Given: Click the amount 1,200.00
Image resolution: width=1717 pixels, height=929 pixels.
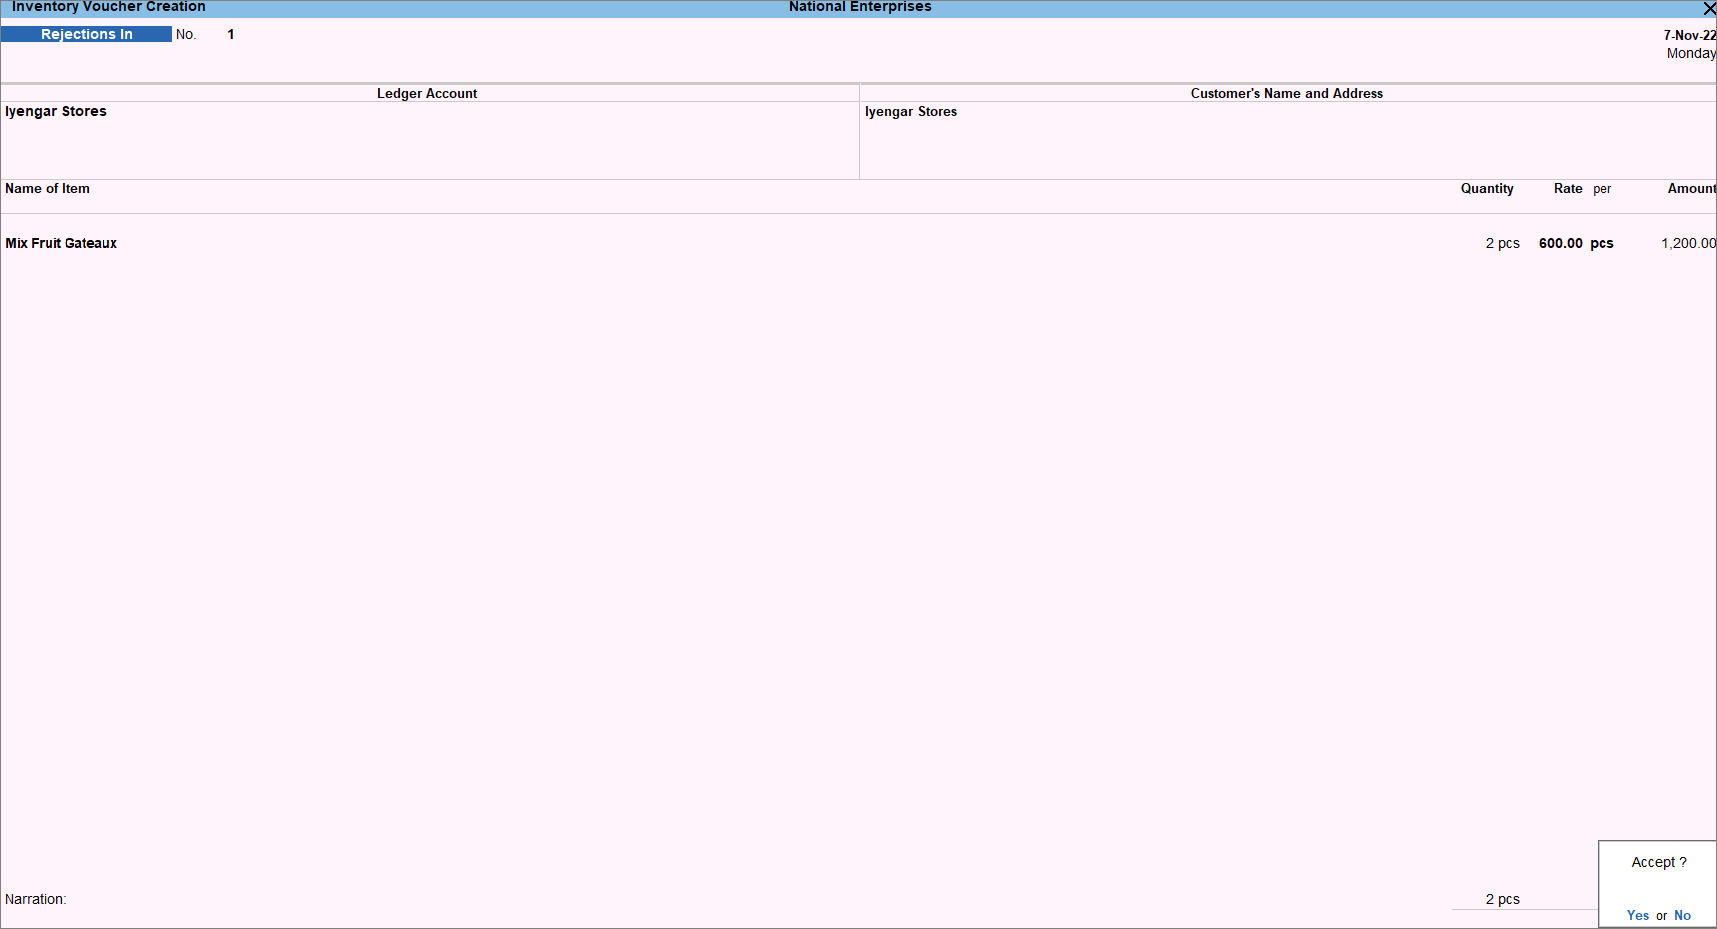Looking at the screenshot, I should coord(1688,243).
